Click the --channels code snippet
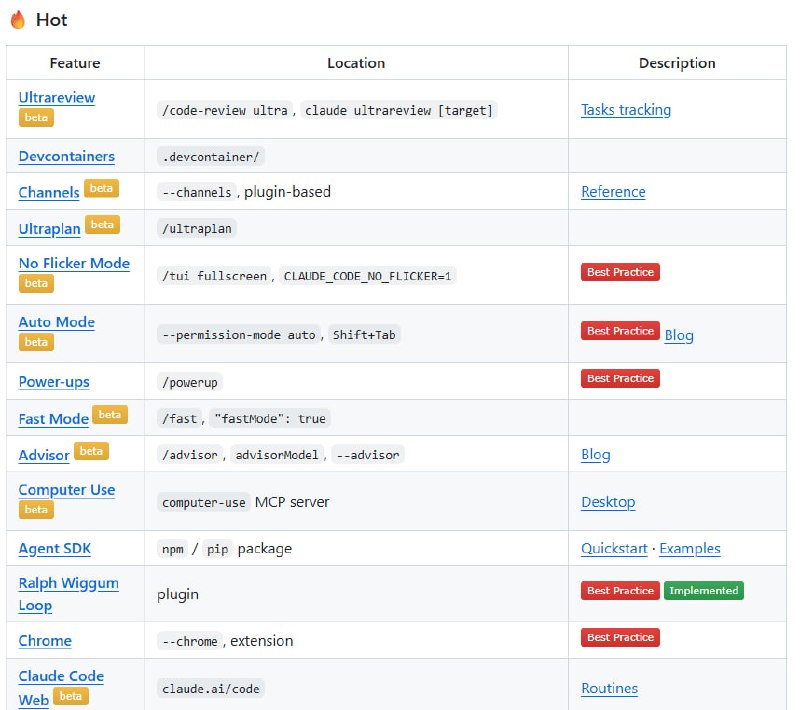Viewport: 800px width, 710px height. (196, 192)
